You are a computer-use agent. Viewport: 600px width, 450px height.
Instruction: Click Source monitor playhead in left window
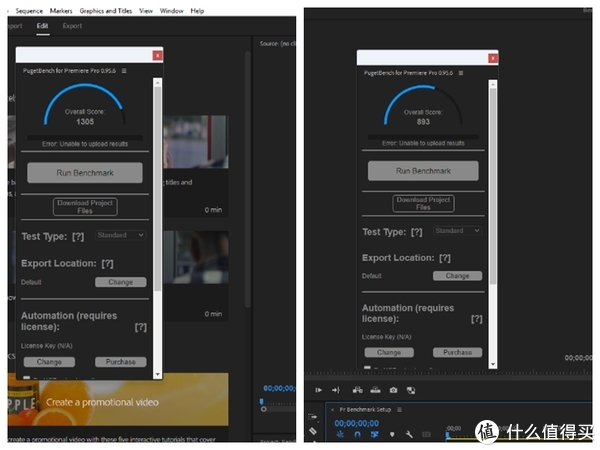(261, 401)
